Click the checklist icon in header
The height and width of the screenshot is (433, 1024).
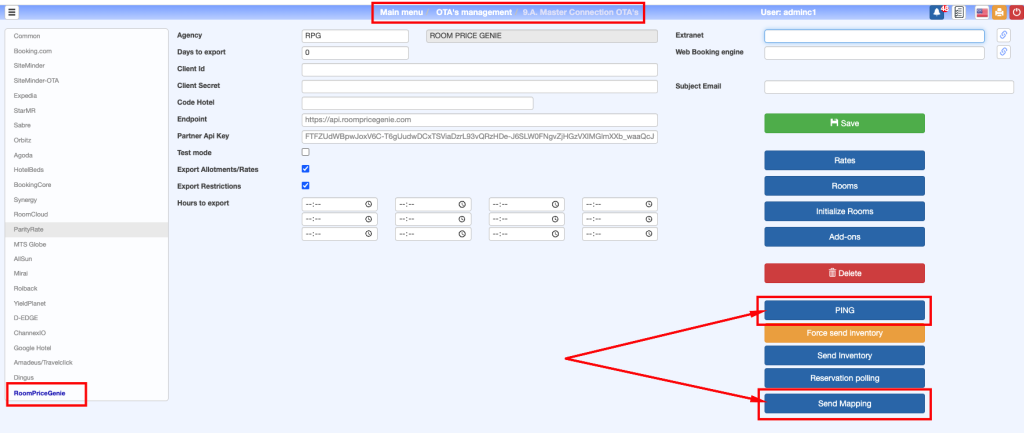(959, 12)
